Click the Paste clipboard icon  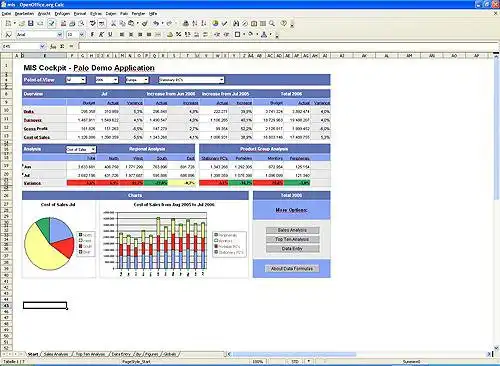[x=131, y=23]
